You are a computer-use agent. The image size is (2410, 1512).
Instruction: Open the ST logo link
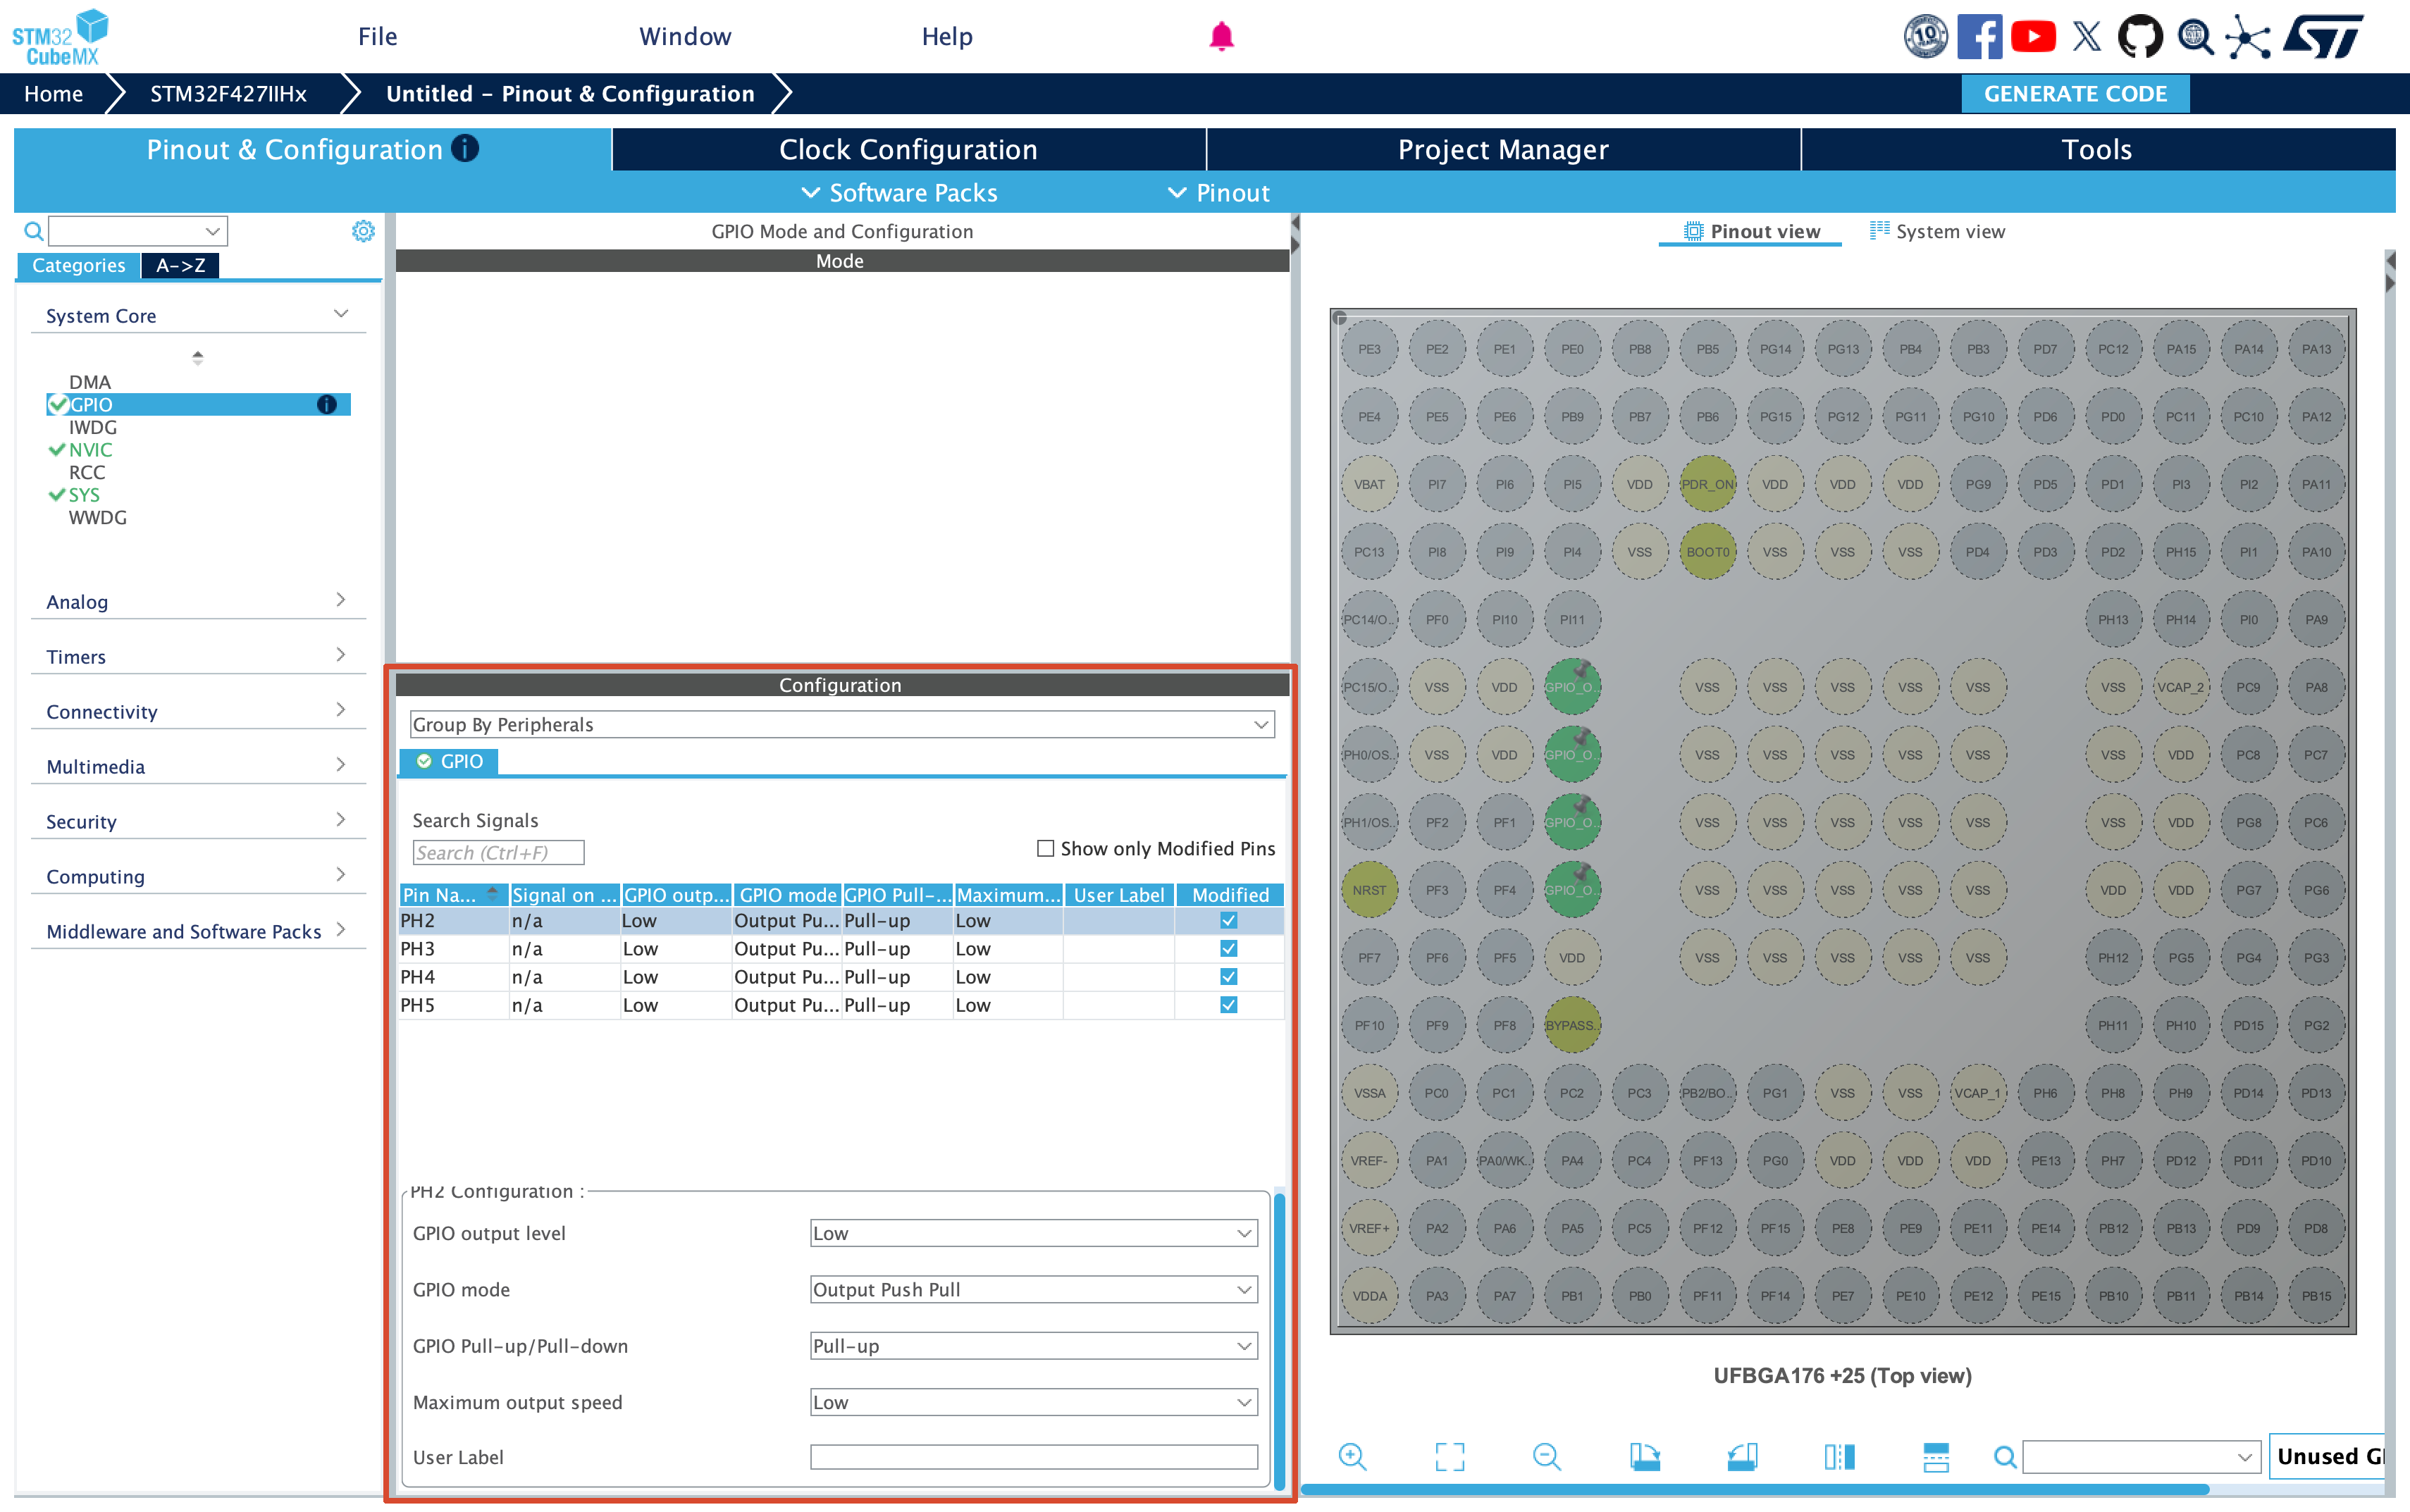click(x=2324, y=37)
